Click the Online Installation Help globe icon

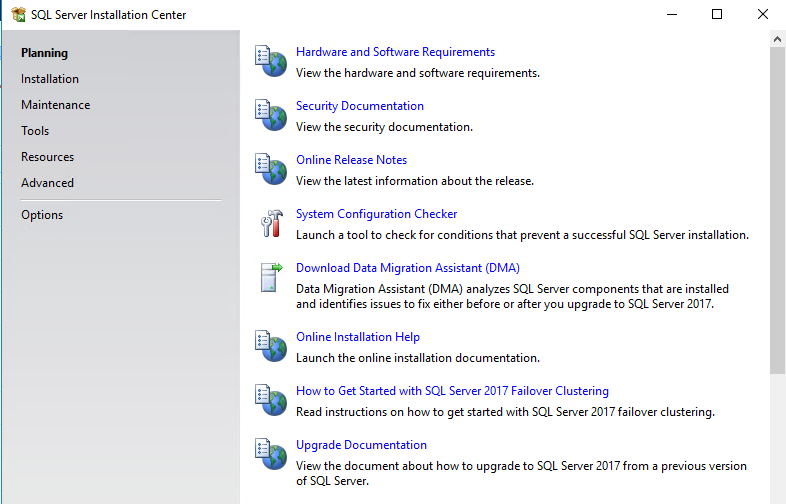pos(271,346)
